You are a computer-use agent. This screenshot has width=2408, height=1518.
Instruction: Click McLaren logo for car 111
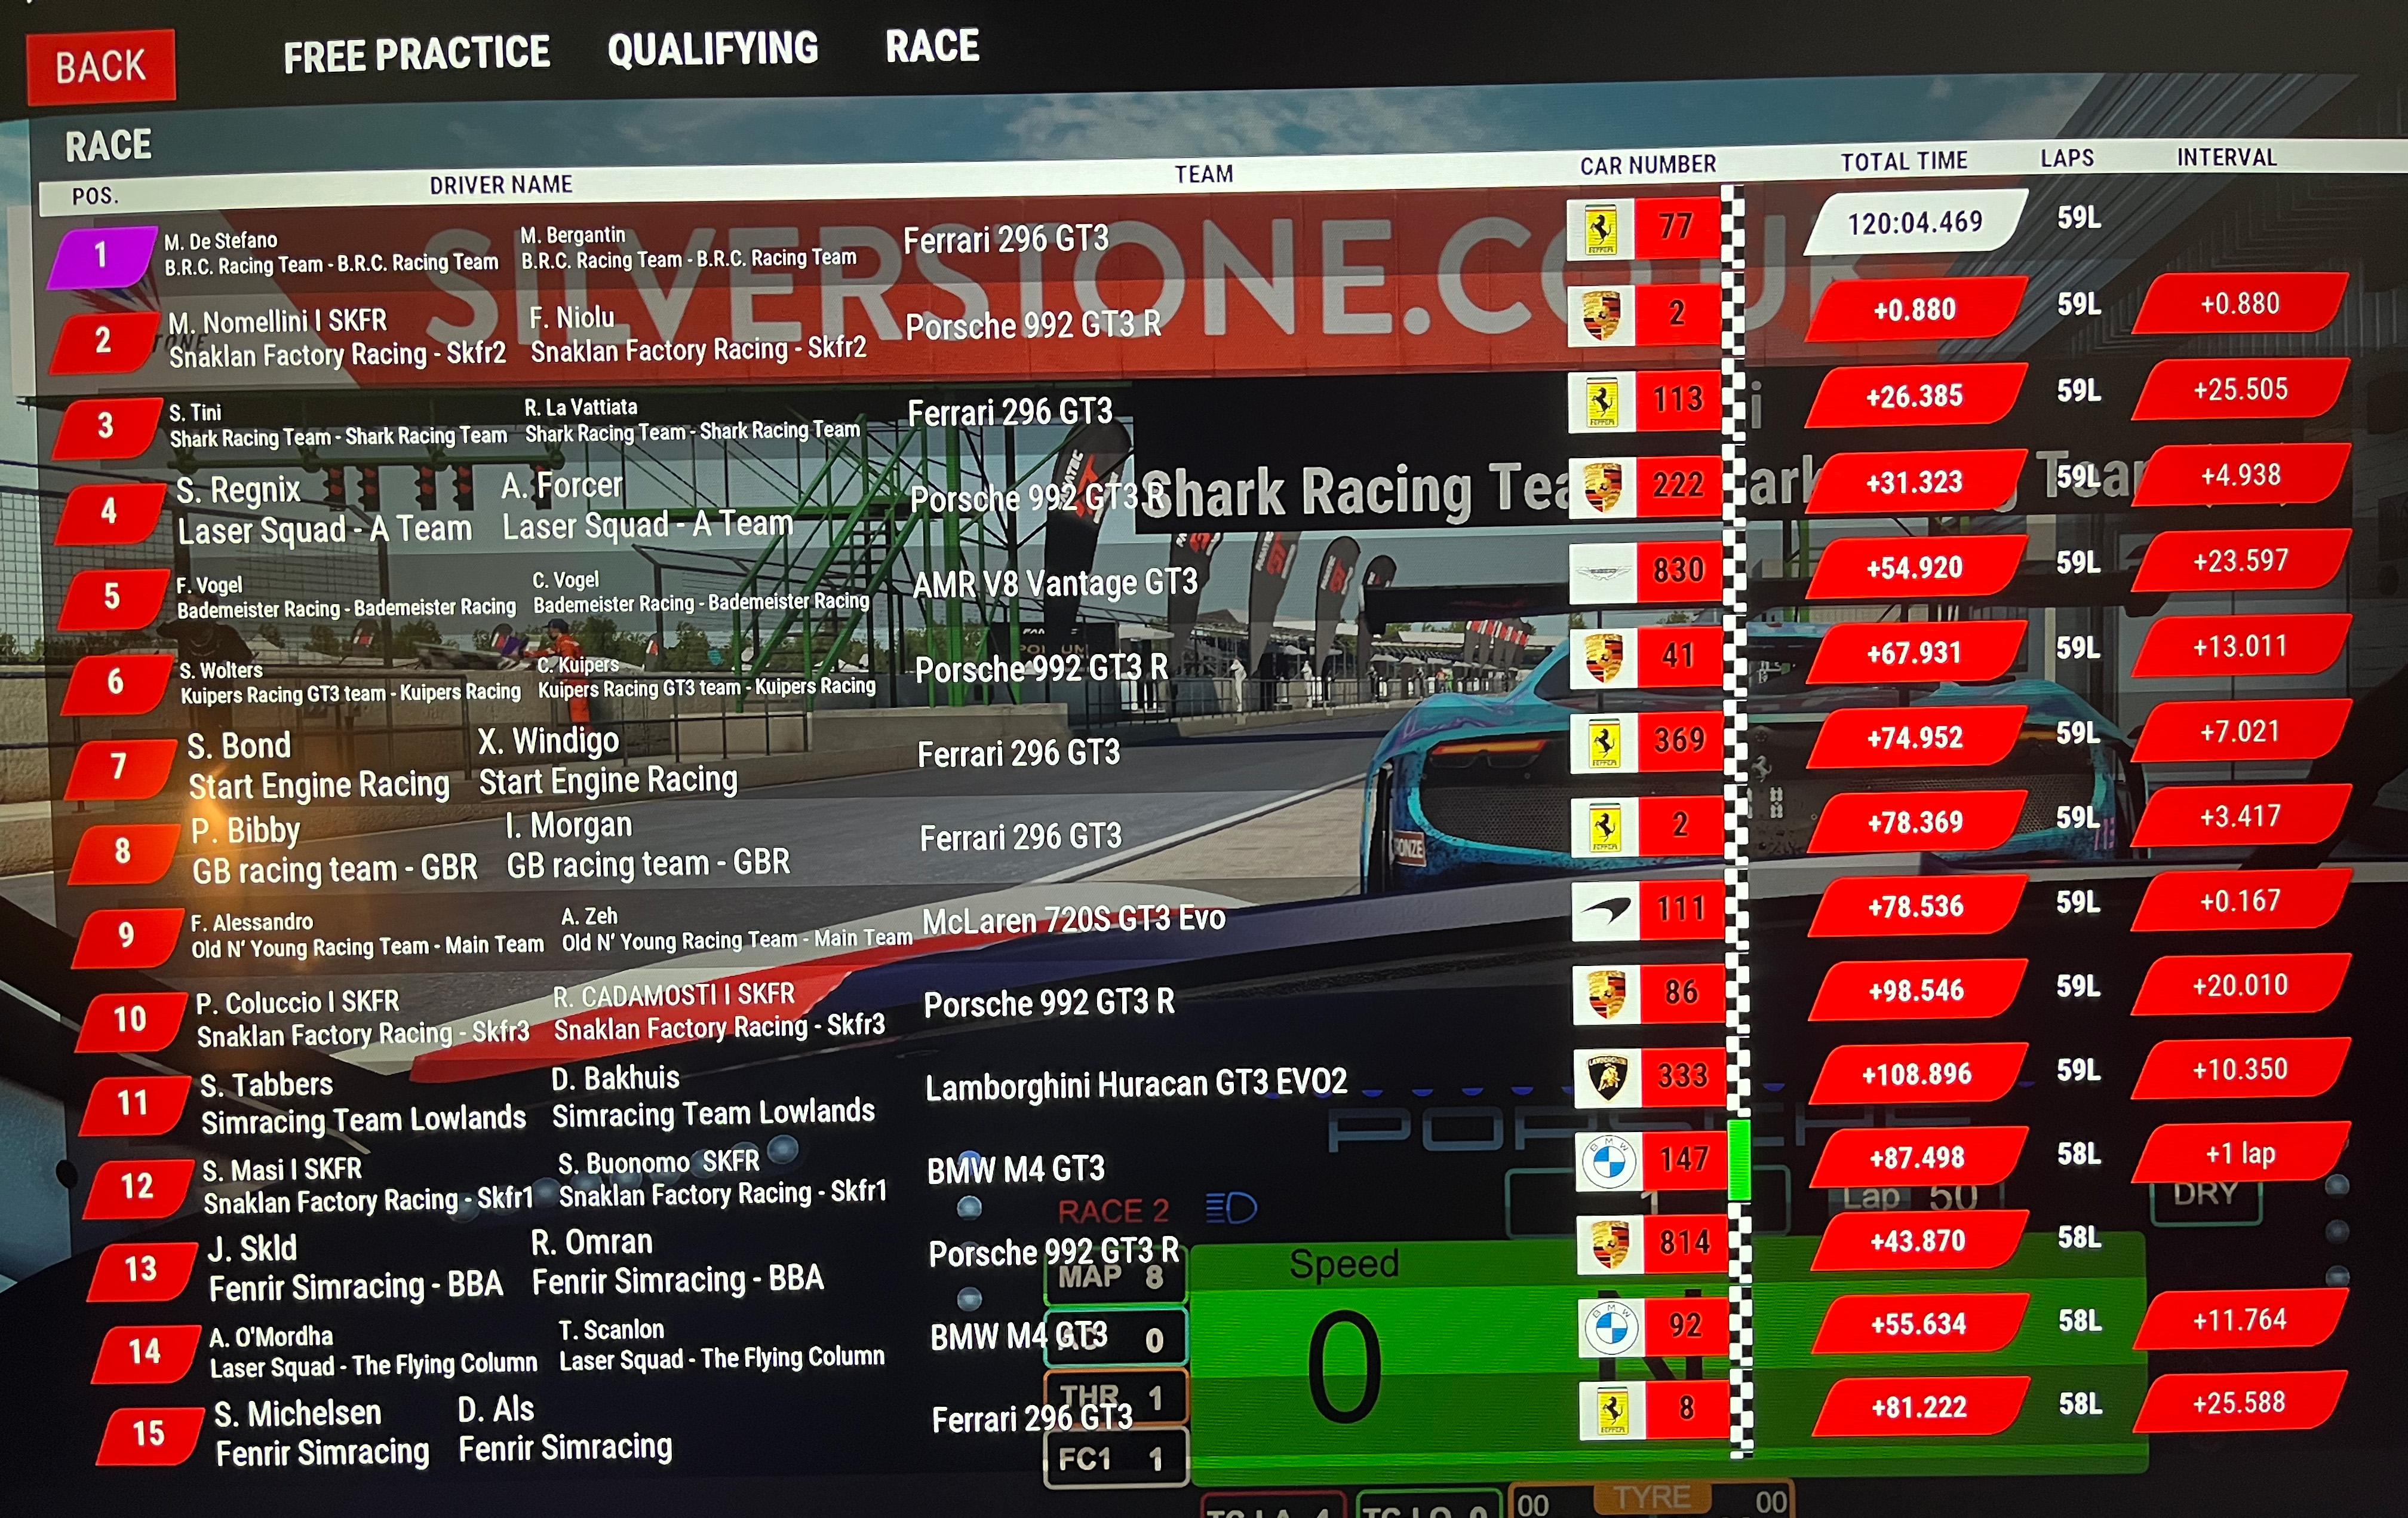pyautogui.click(x=1606, y=911)
